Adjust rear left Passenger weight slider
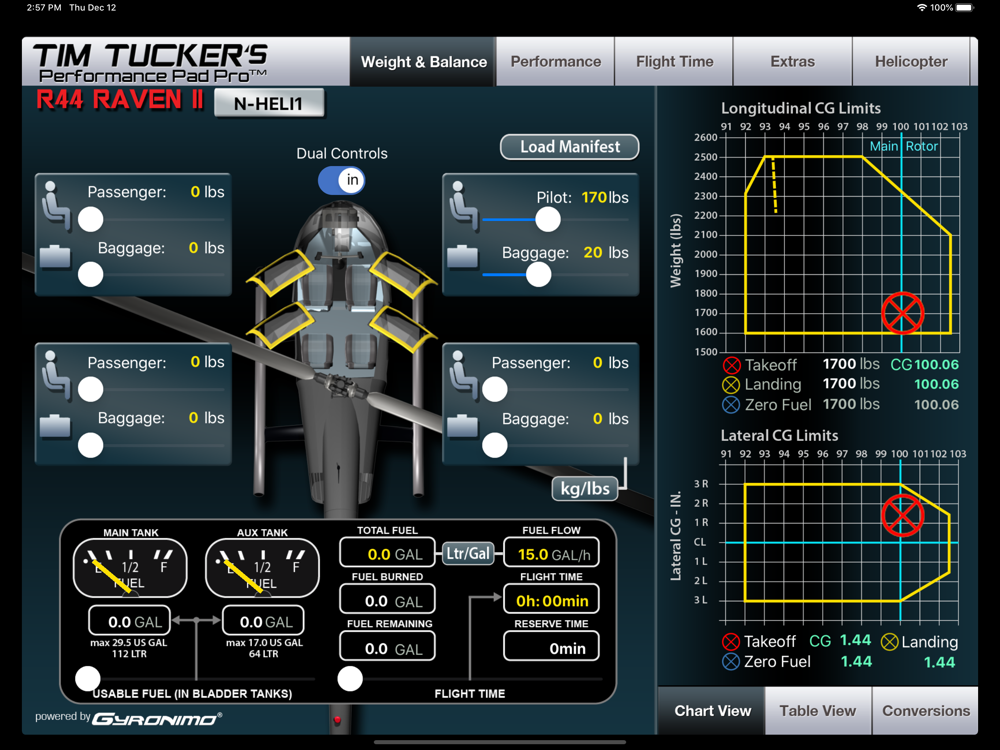The image size is (1000, 750). click(91, 389)
